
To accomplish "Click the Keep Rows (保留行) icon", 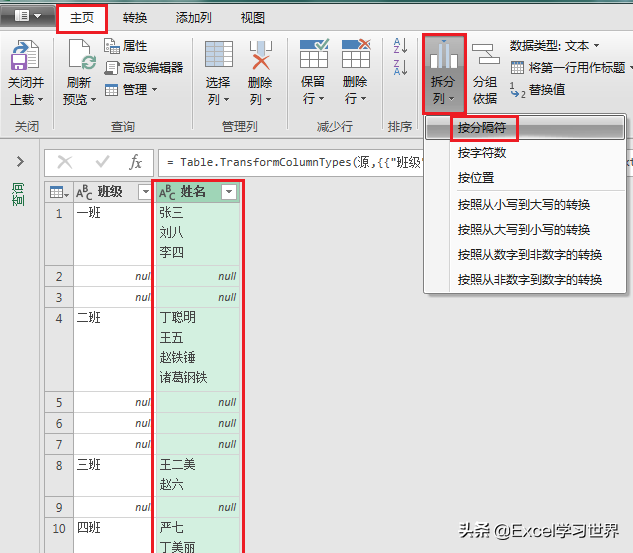I will 314,53.
